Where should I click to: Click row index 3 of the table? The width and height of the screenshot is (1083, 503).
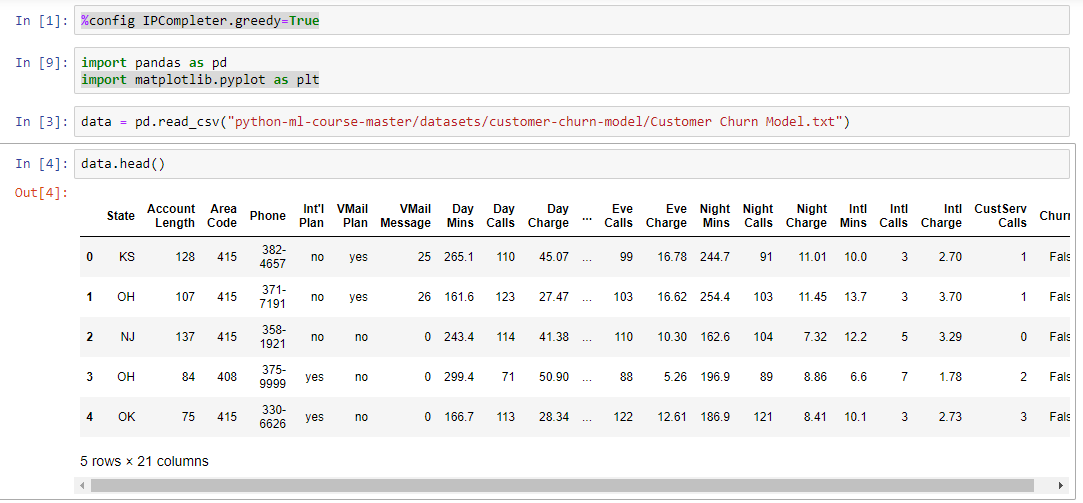coord(90,377)
